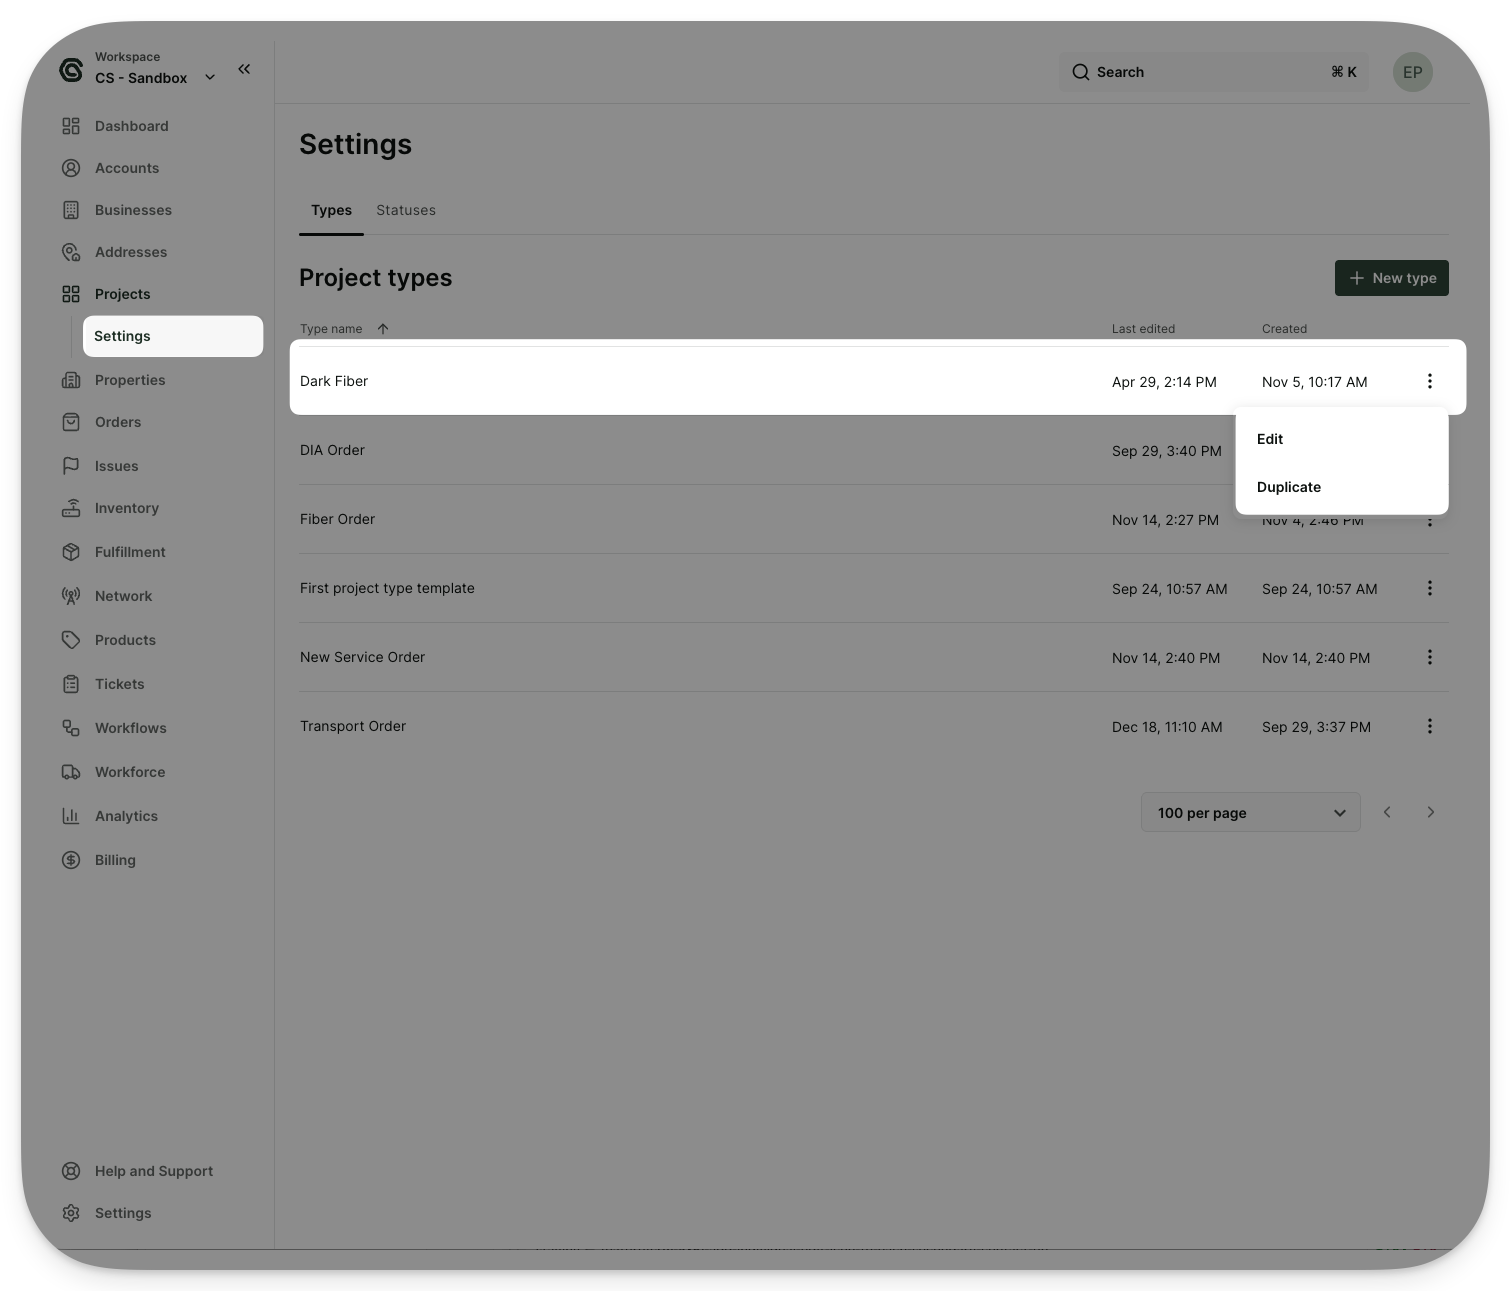The width and height of the screenshot is (1511, 1291).
Task: Select Settings under Projects in sidebar
Action: 173,336
